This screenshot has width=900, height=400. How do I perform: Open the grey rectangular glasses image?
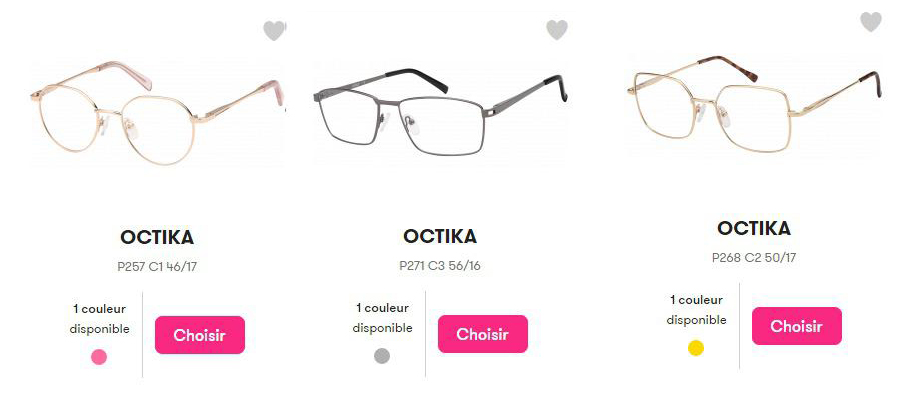tap(440, 112)
